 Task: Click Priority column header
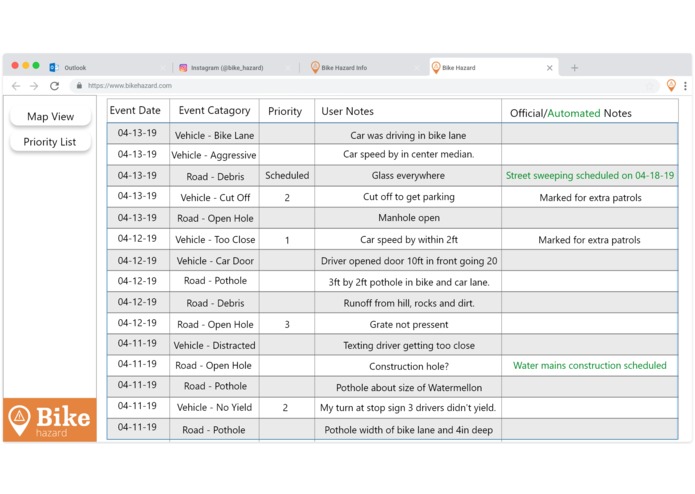click(x=285, y=111)
